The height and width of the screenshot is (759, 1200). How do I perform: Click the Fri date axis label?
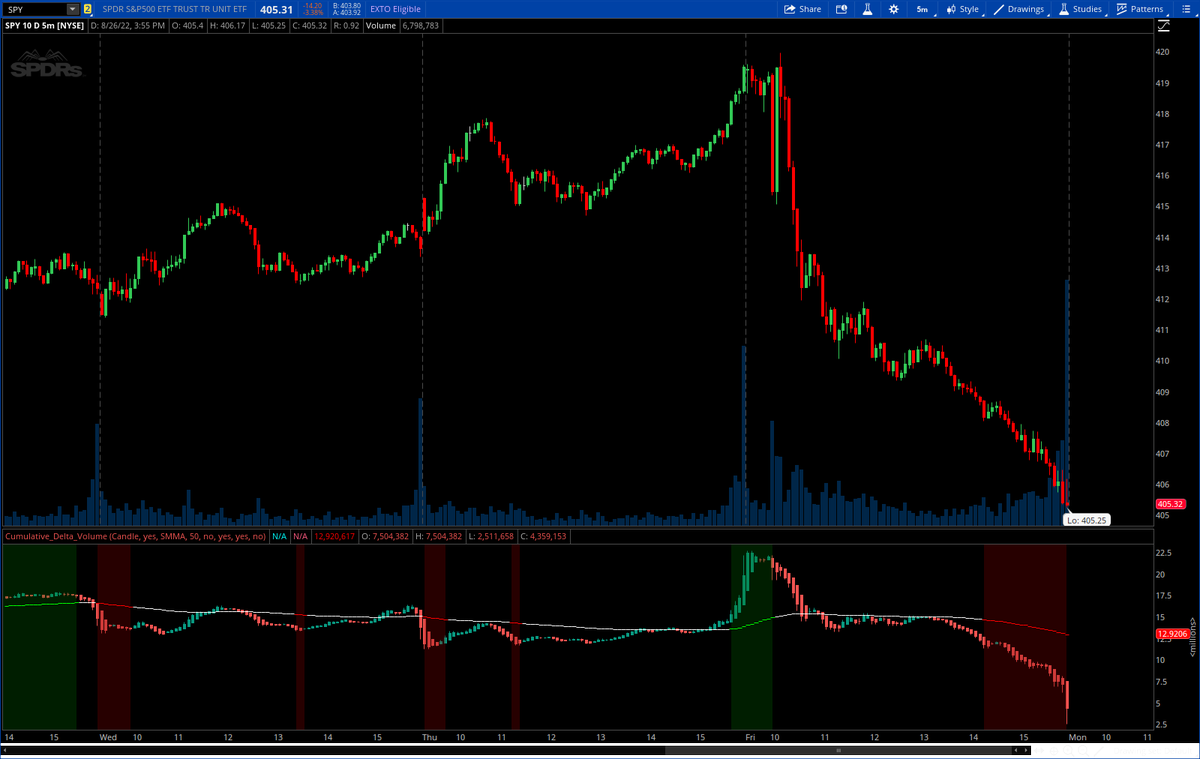(750, 737)
